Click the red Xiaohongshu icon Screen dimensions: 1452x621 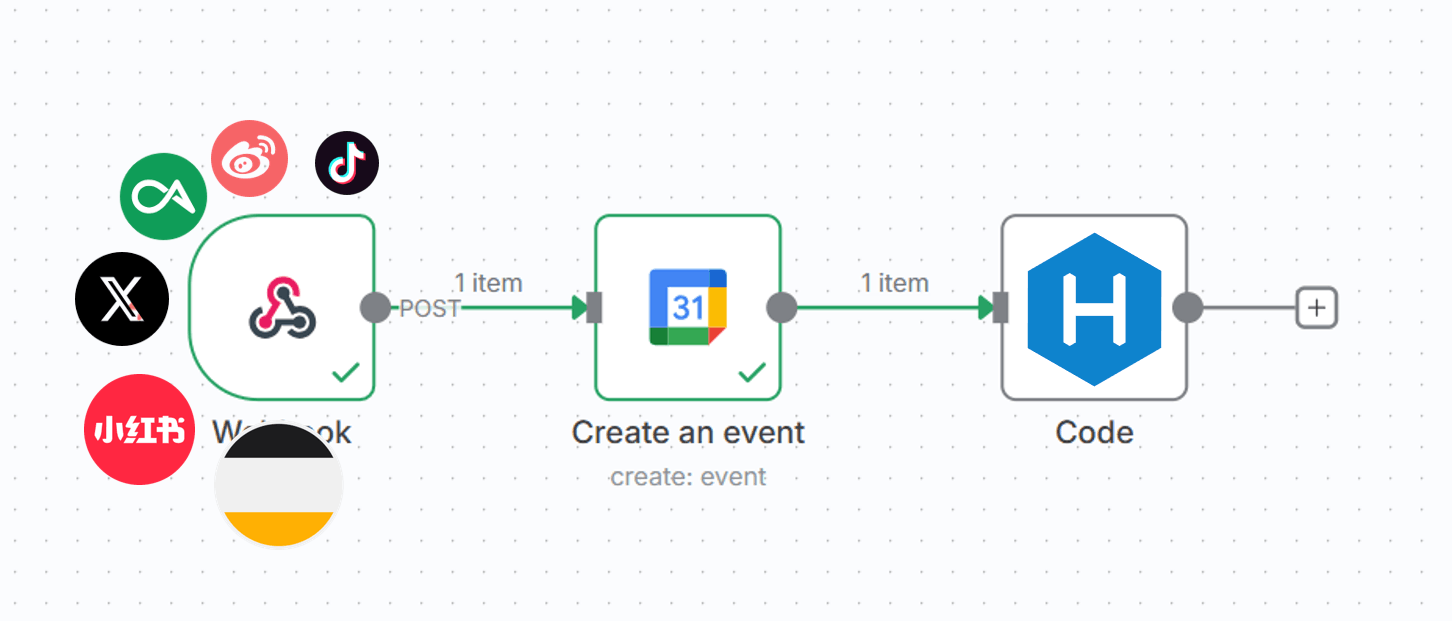pos(139,430)
